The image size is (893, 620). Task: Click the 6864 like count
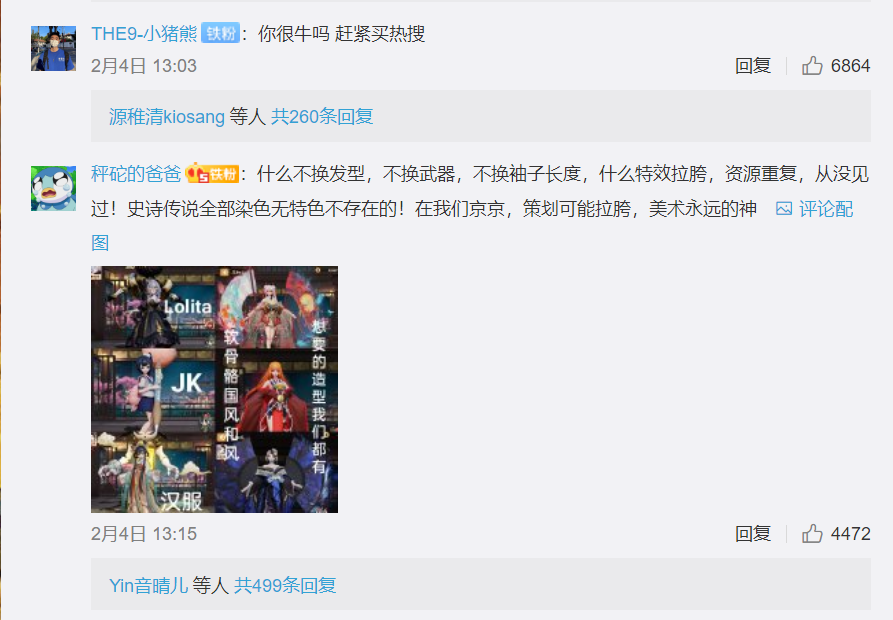pos(850,66)
